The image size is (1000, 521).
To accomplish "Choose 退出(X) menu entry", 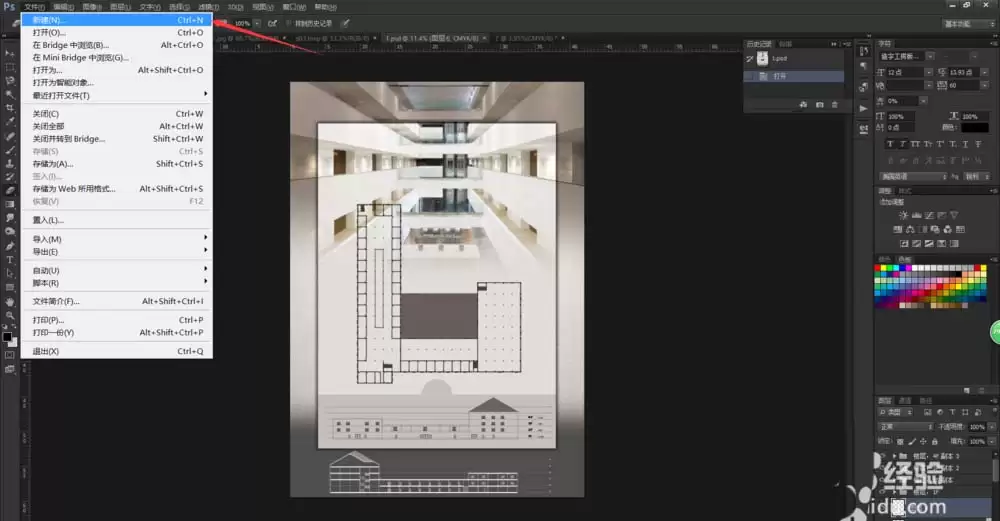I will pyautogui.click(x=119, y=351).
